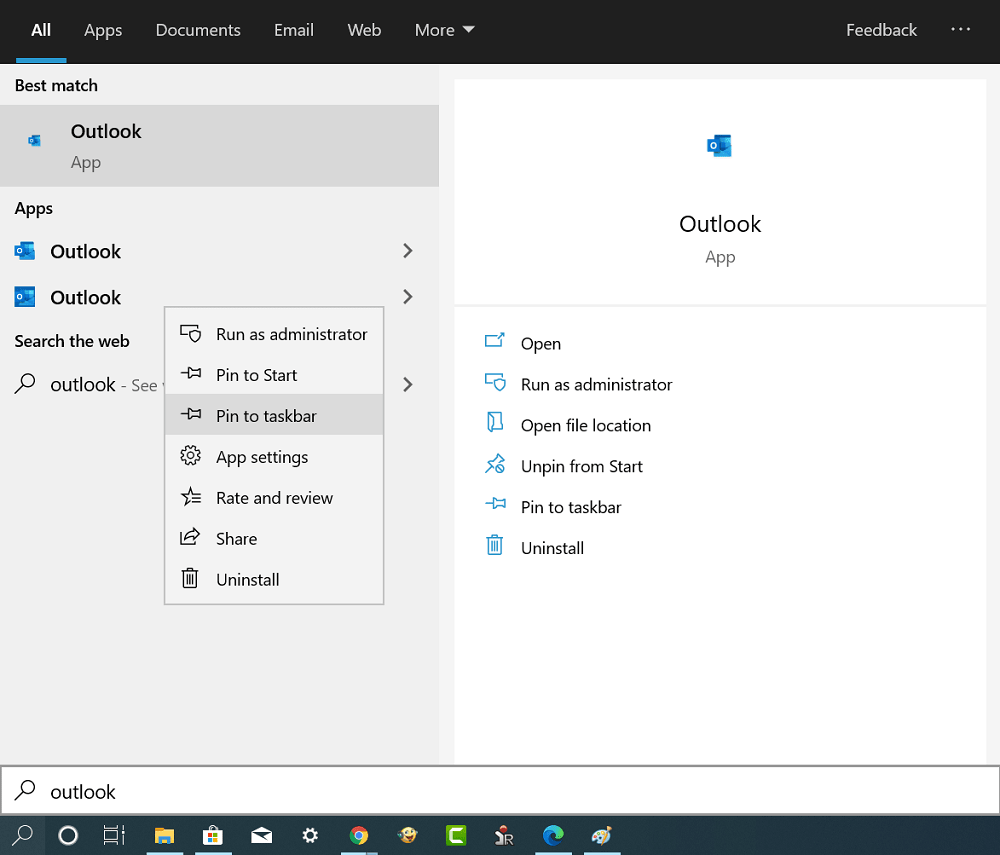The height and width of the screenshot is (855, 1000).
Task: Open the joystick R app on taskbar
Action: pyautogui.click(x=504, y=835)
